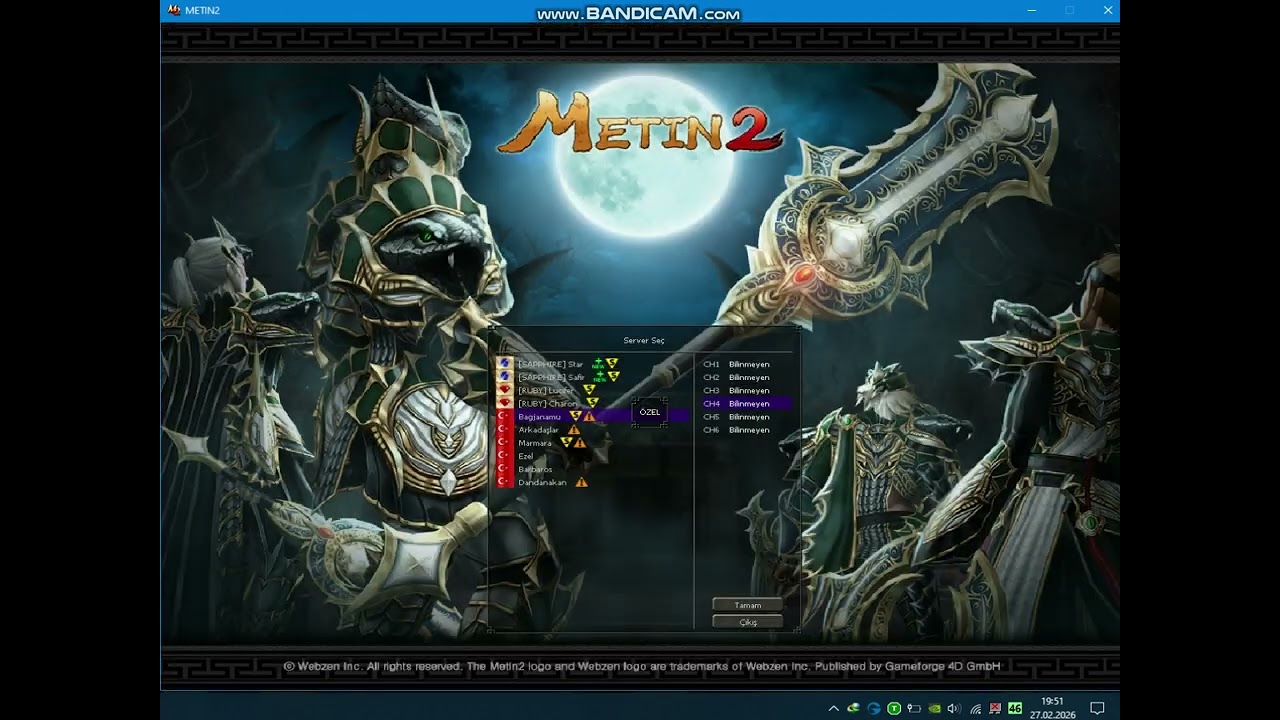The image size is (1280, 720).
Task: Exit the game with the Çıkış button
Action: tap(748, 622)
